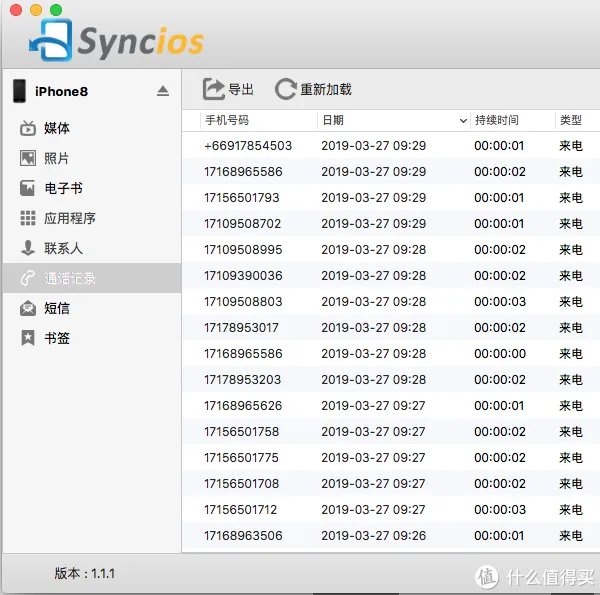
Task: Click duration 00:00:03 in the 17156501712 row
Action: click(500, 510)
